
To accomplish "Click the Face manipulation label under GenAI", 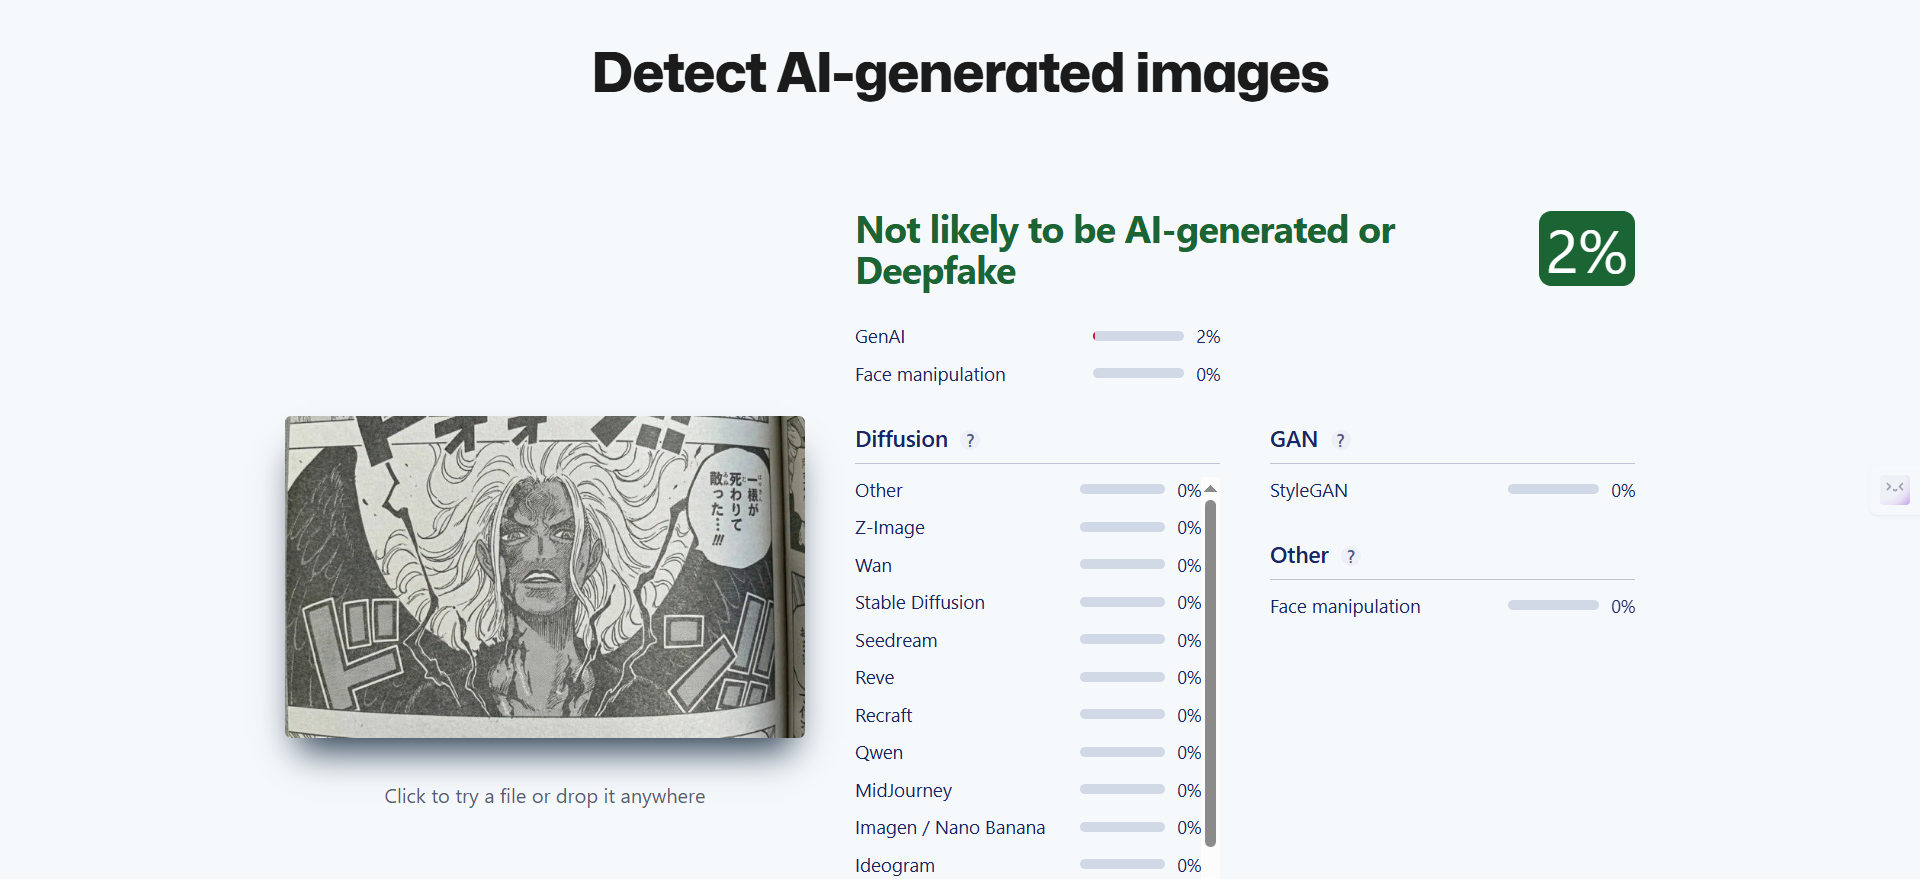I will [930, 374].
